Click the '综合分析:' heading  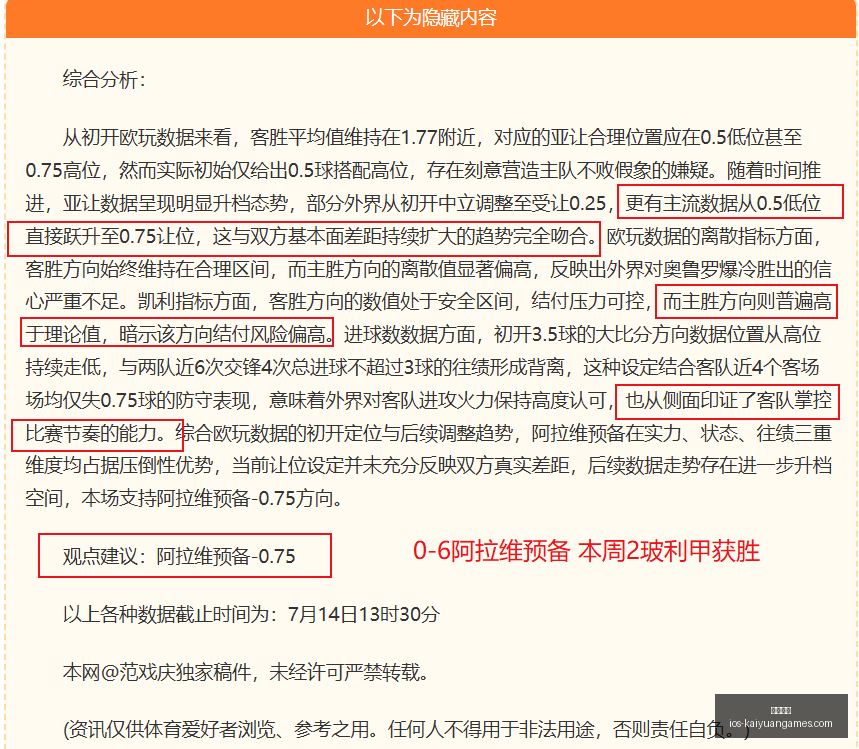pyautogui.click(x=104, y=79)
